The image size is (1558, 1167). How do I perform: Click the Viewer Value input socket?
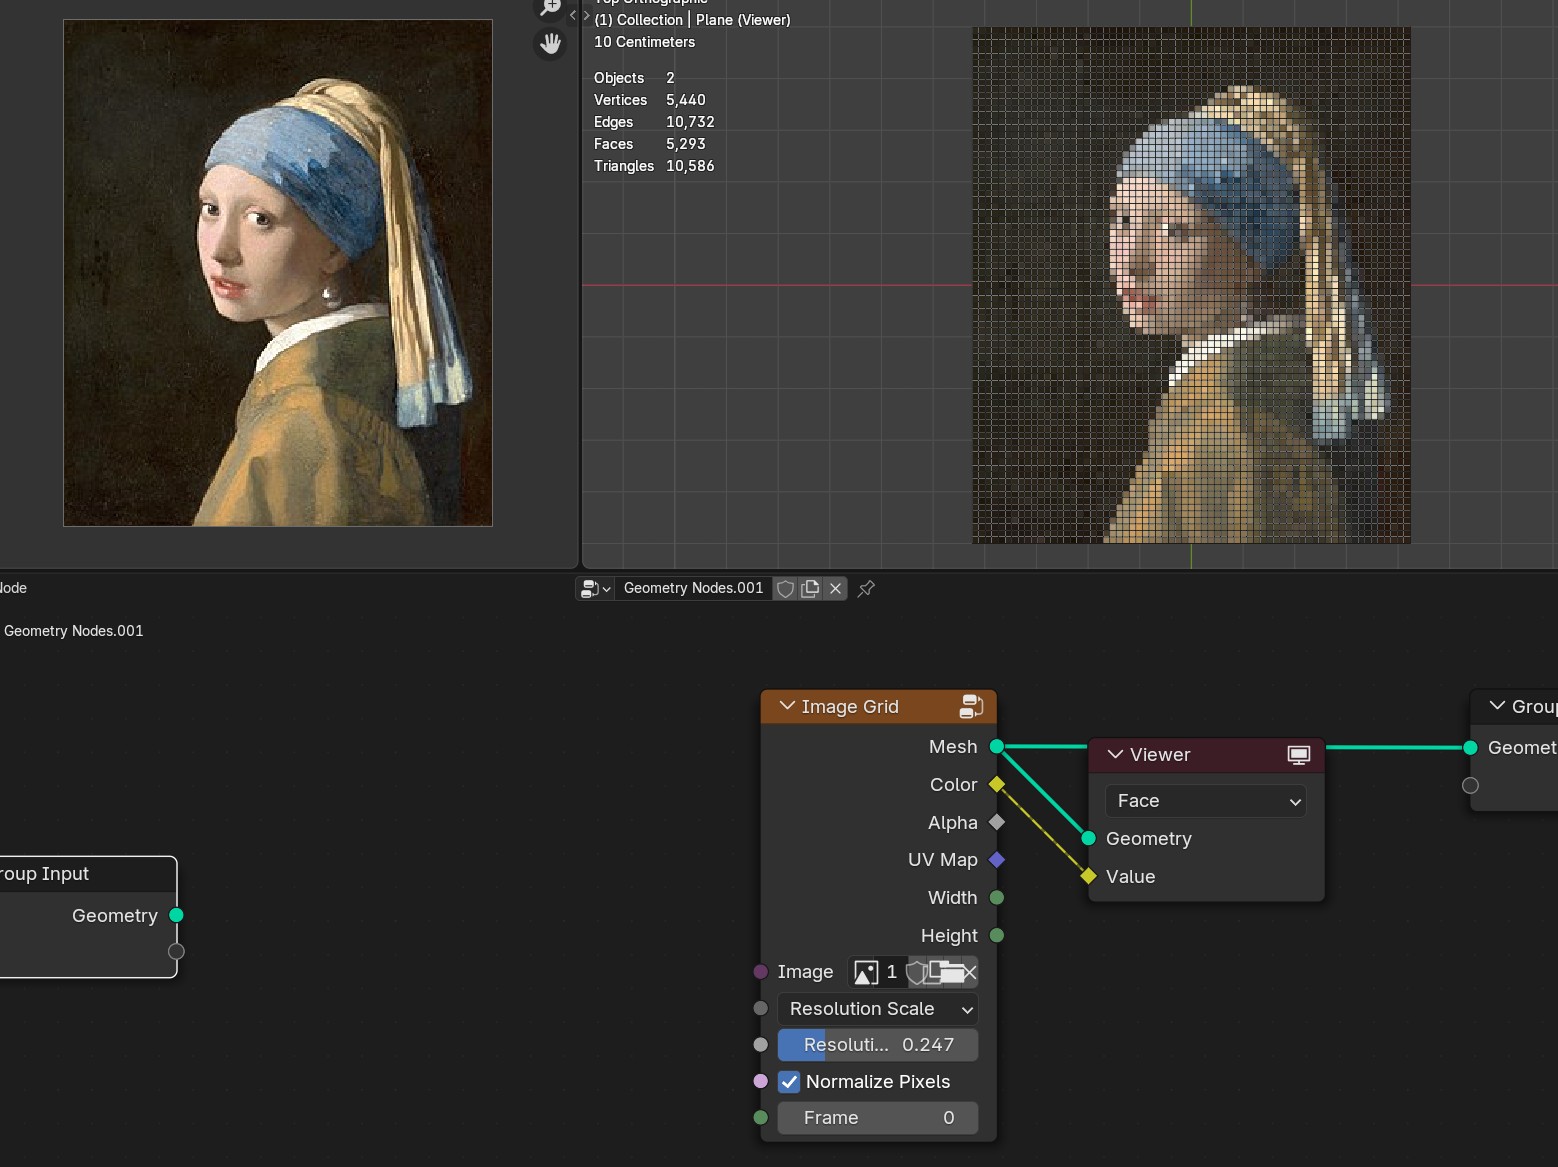1089,877
